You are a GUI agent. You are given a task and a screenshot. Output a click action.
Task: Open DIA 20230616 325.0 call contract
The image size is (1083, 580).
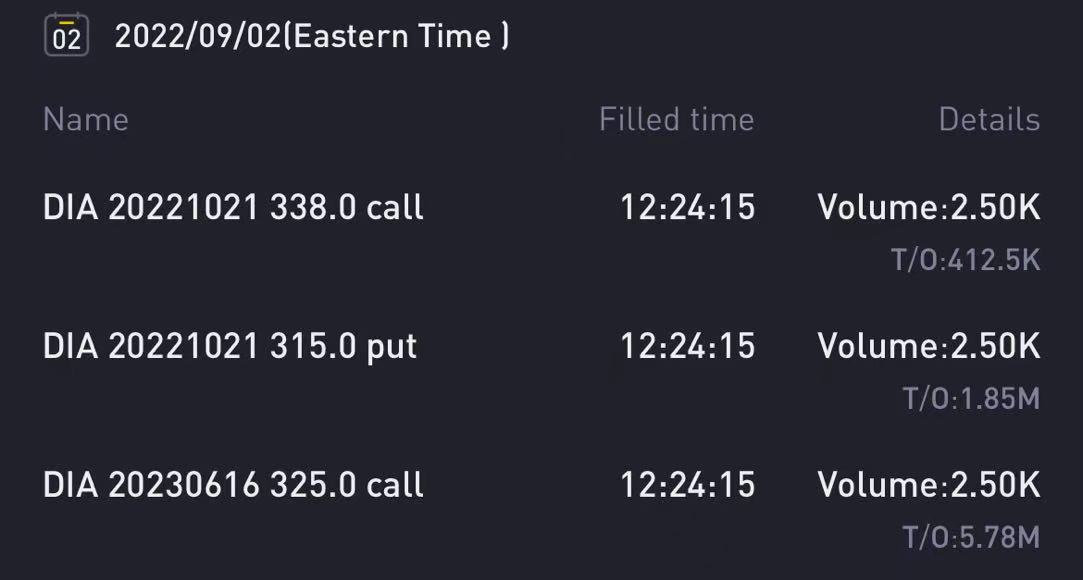233,485
